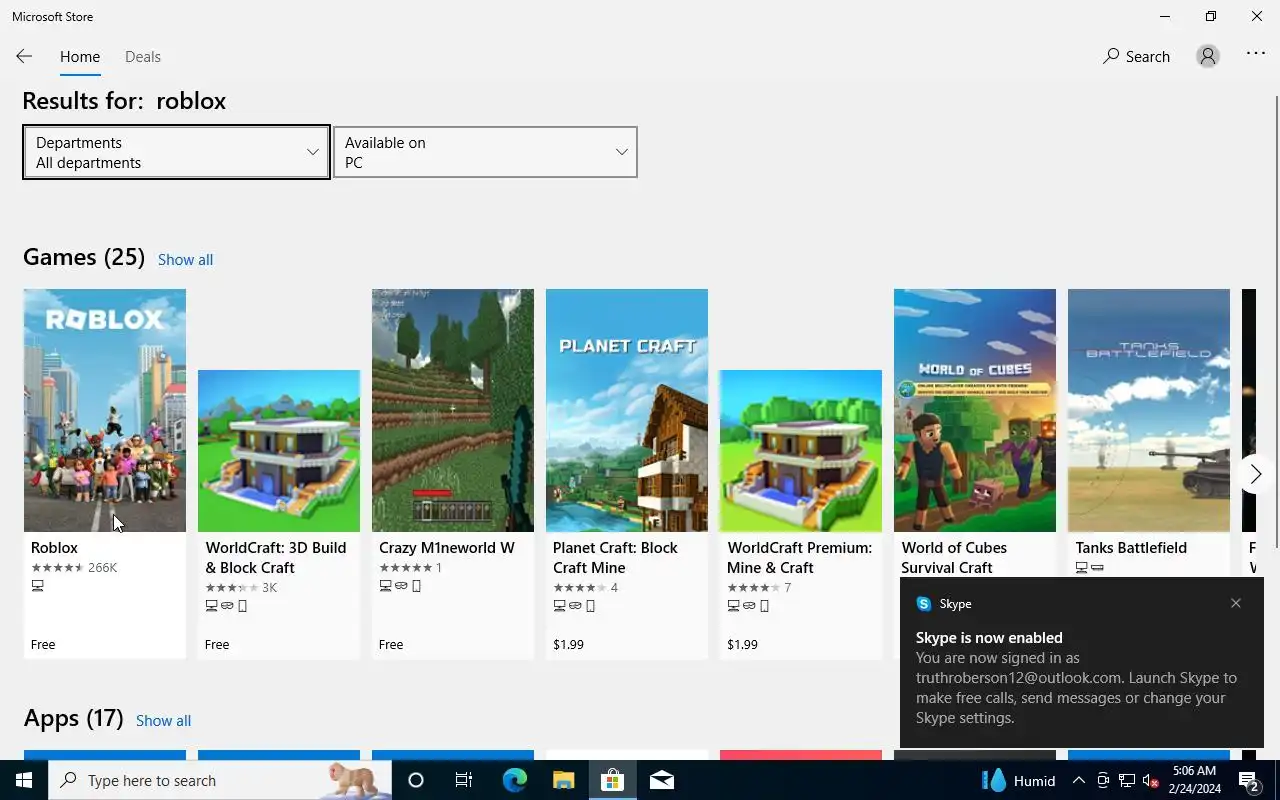This screenshot has height=800, width=1280.
Task: Open the Roblox game thumbnail
Action: click(105, 410)
